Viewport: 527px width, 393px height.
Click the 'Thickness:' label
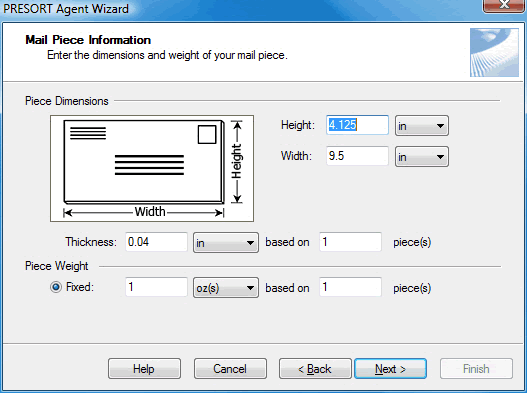coord(91,242)
